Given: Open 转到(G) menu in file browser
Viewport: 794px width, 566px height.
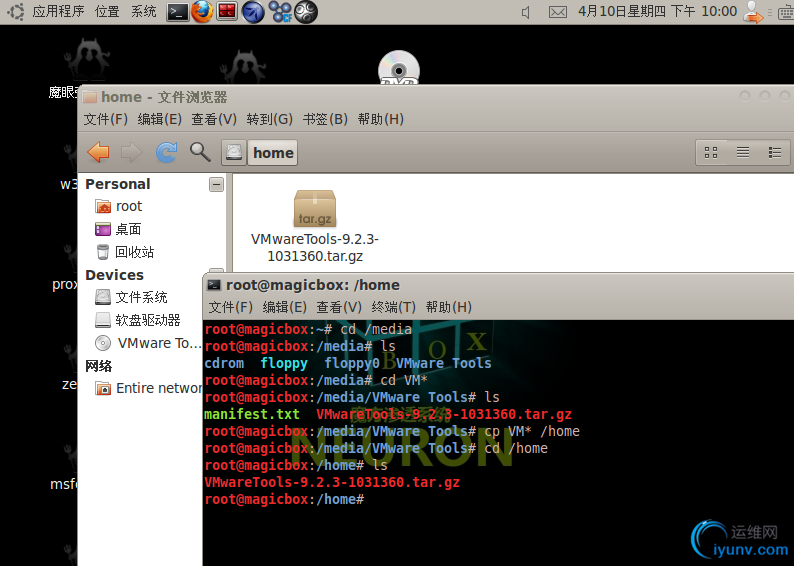Looking at the screenshot, I should [269, 119].
